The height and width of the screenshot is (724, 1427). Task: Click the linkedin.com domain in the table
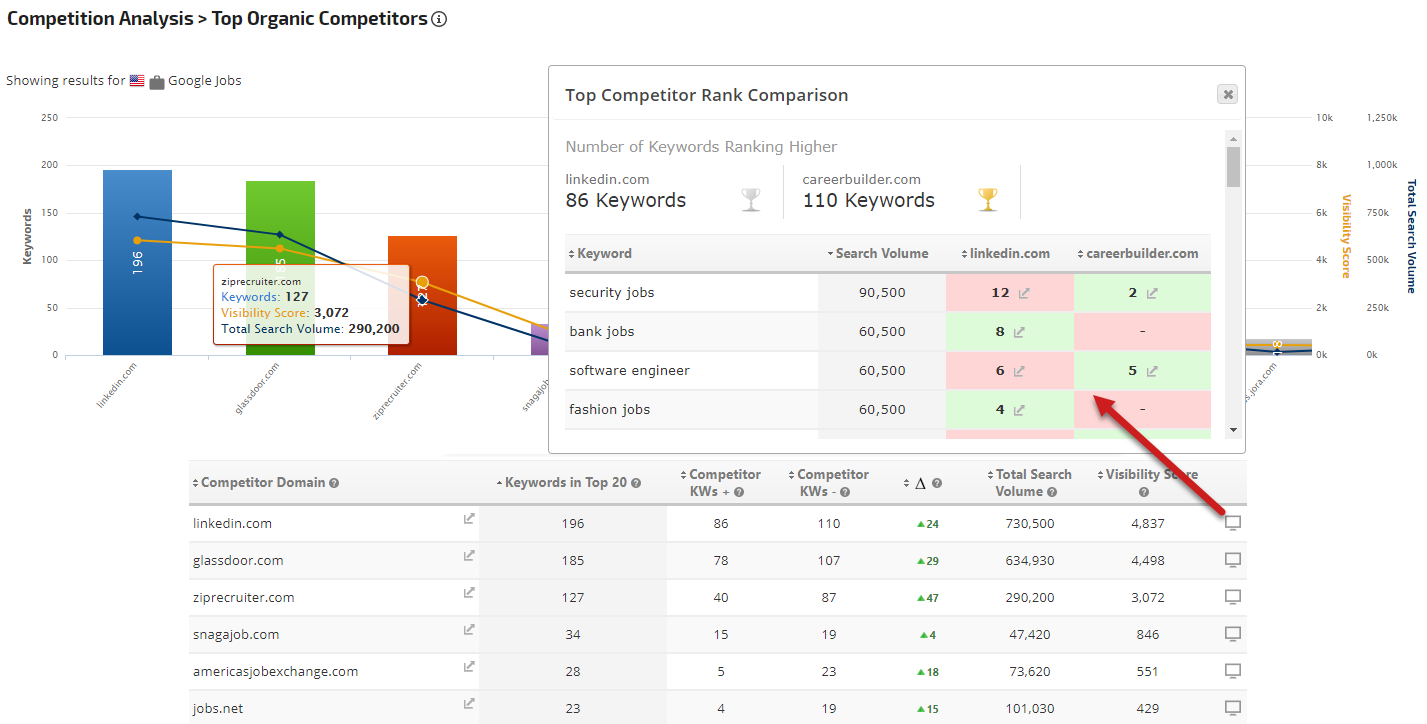click(x=232, y=523)
